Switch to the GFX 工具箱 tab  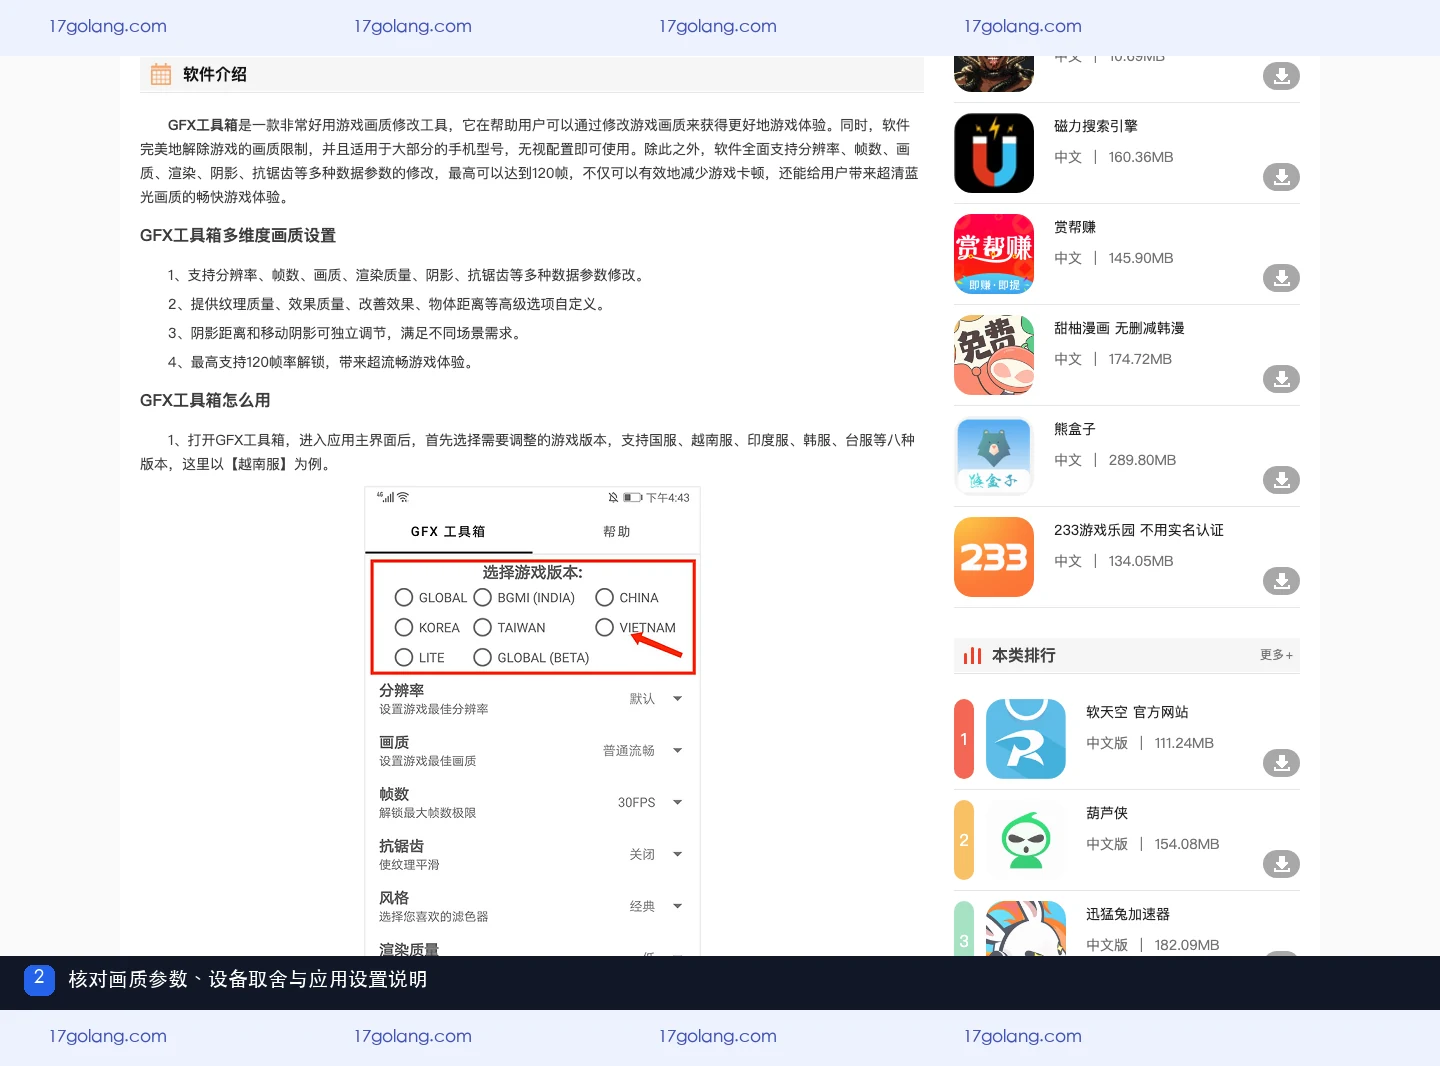[448, 532]
